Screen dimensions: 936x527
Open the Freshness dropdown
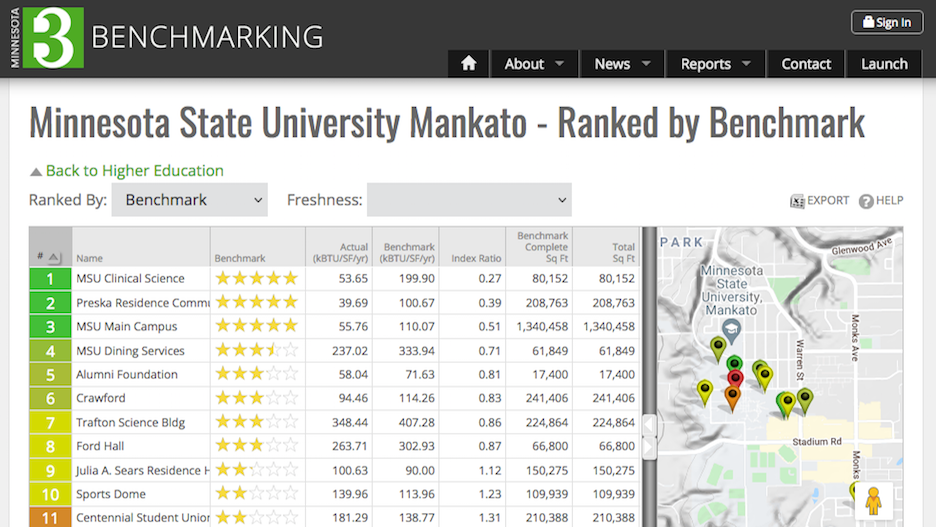tap(469, 200)
